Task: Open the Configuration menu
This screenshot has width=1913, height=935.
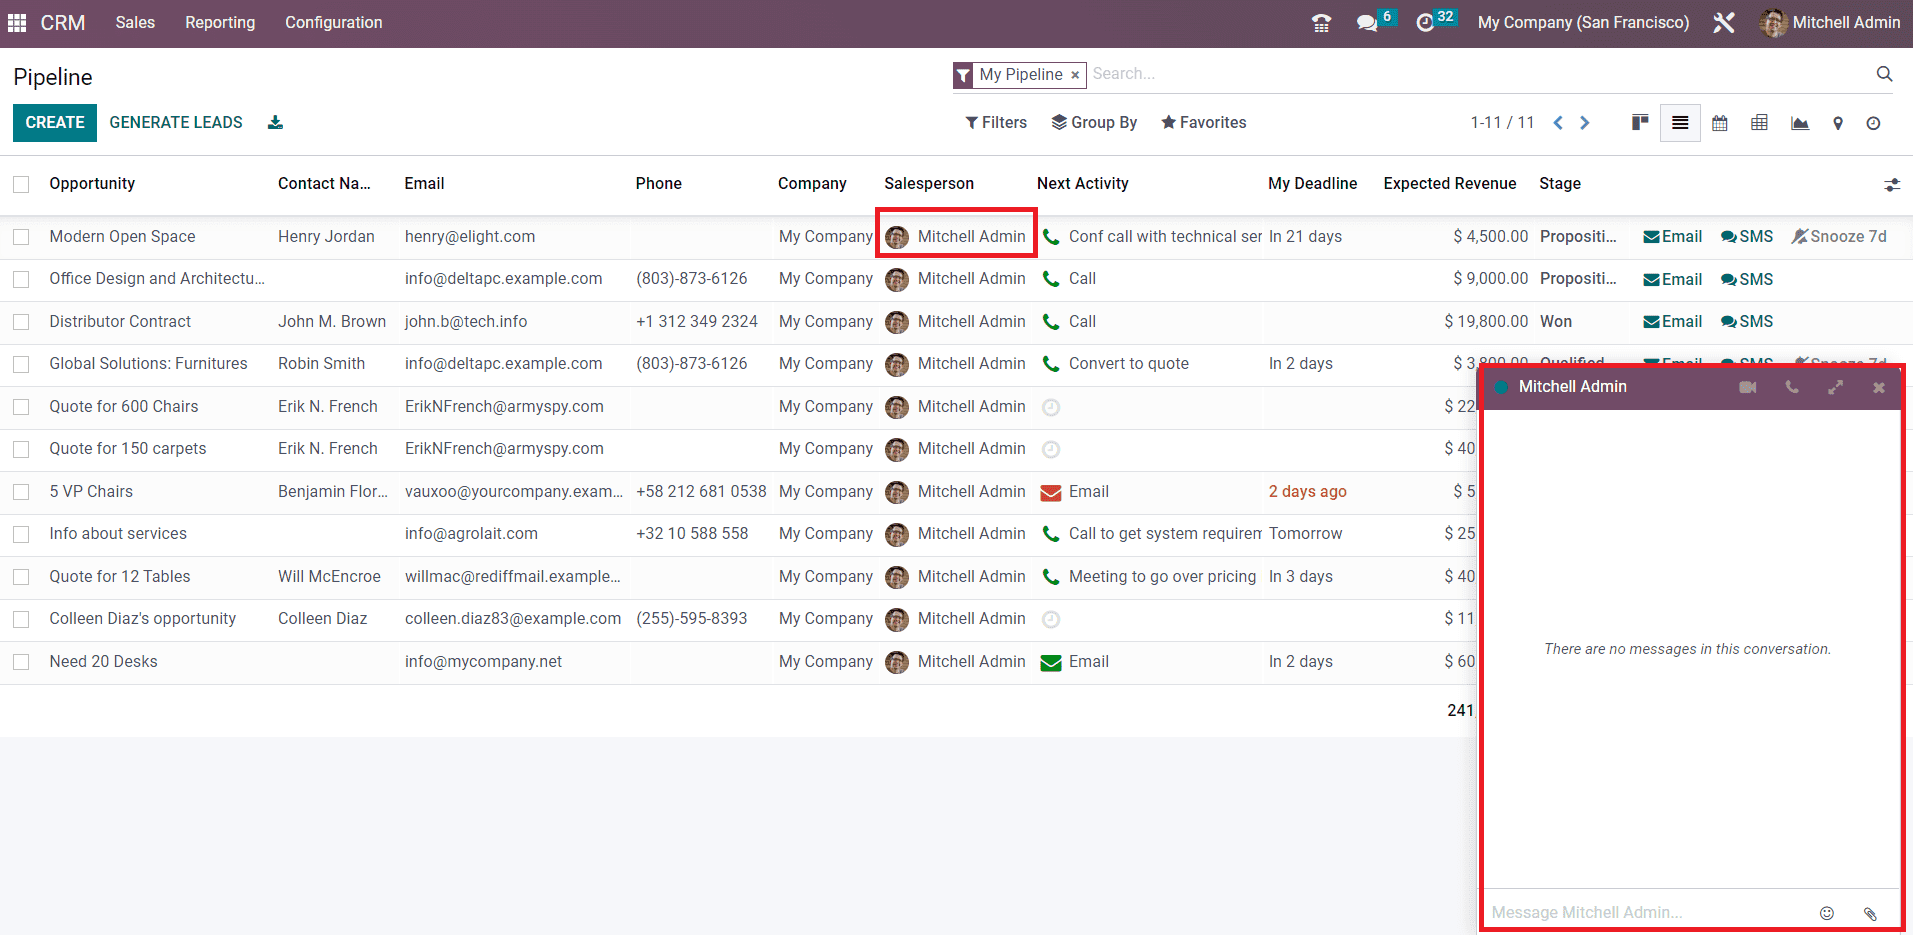Action: click(x=333, y=22)
